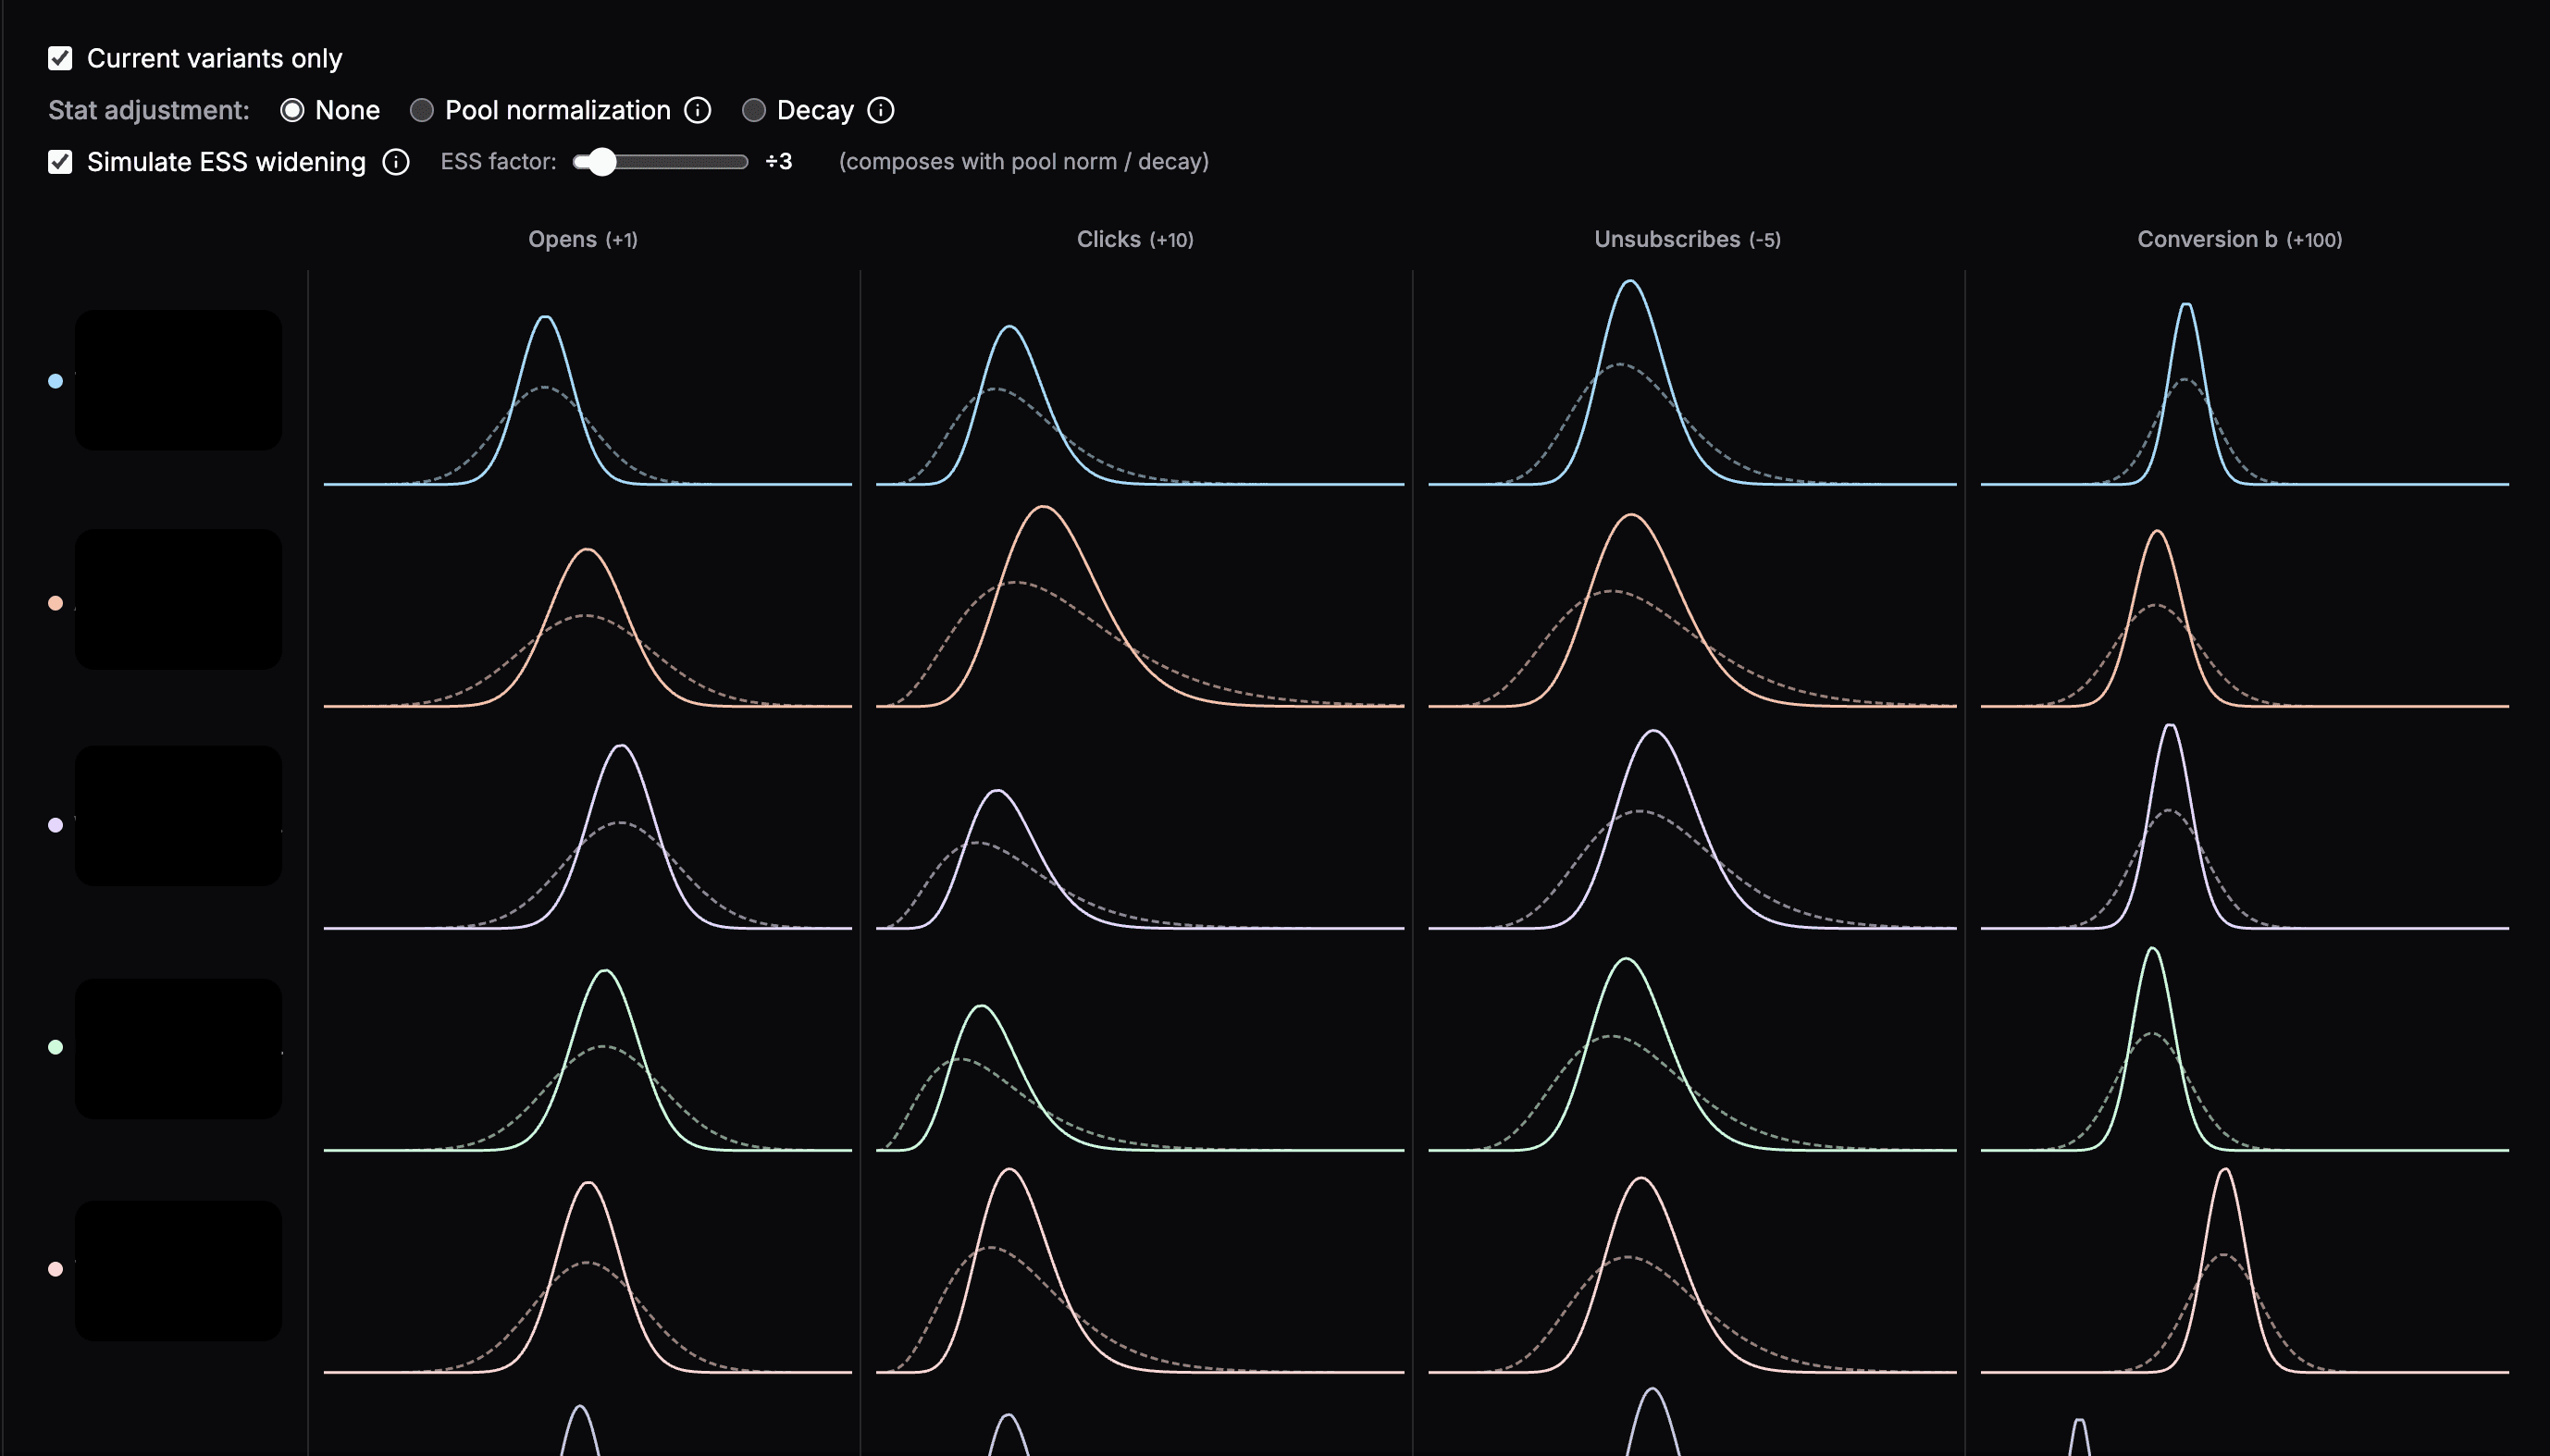
Task: Click the ESS factor slider handle
Action: [601, 162]
